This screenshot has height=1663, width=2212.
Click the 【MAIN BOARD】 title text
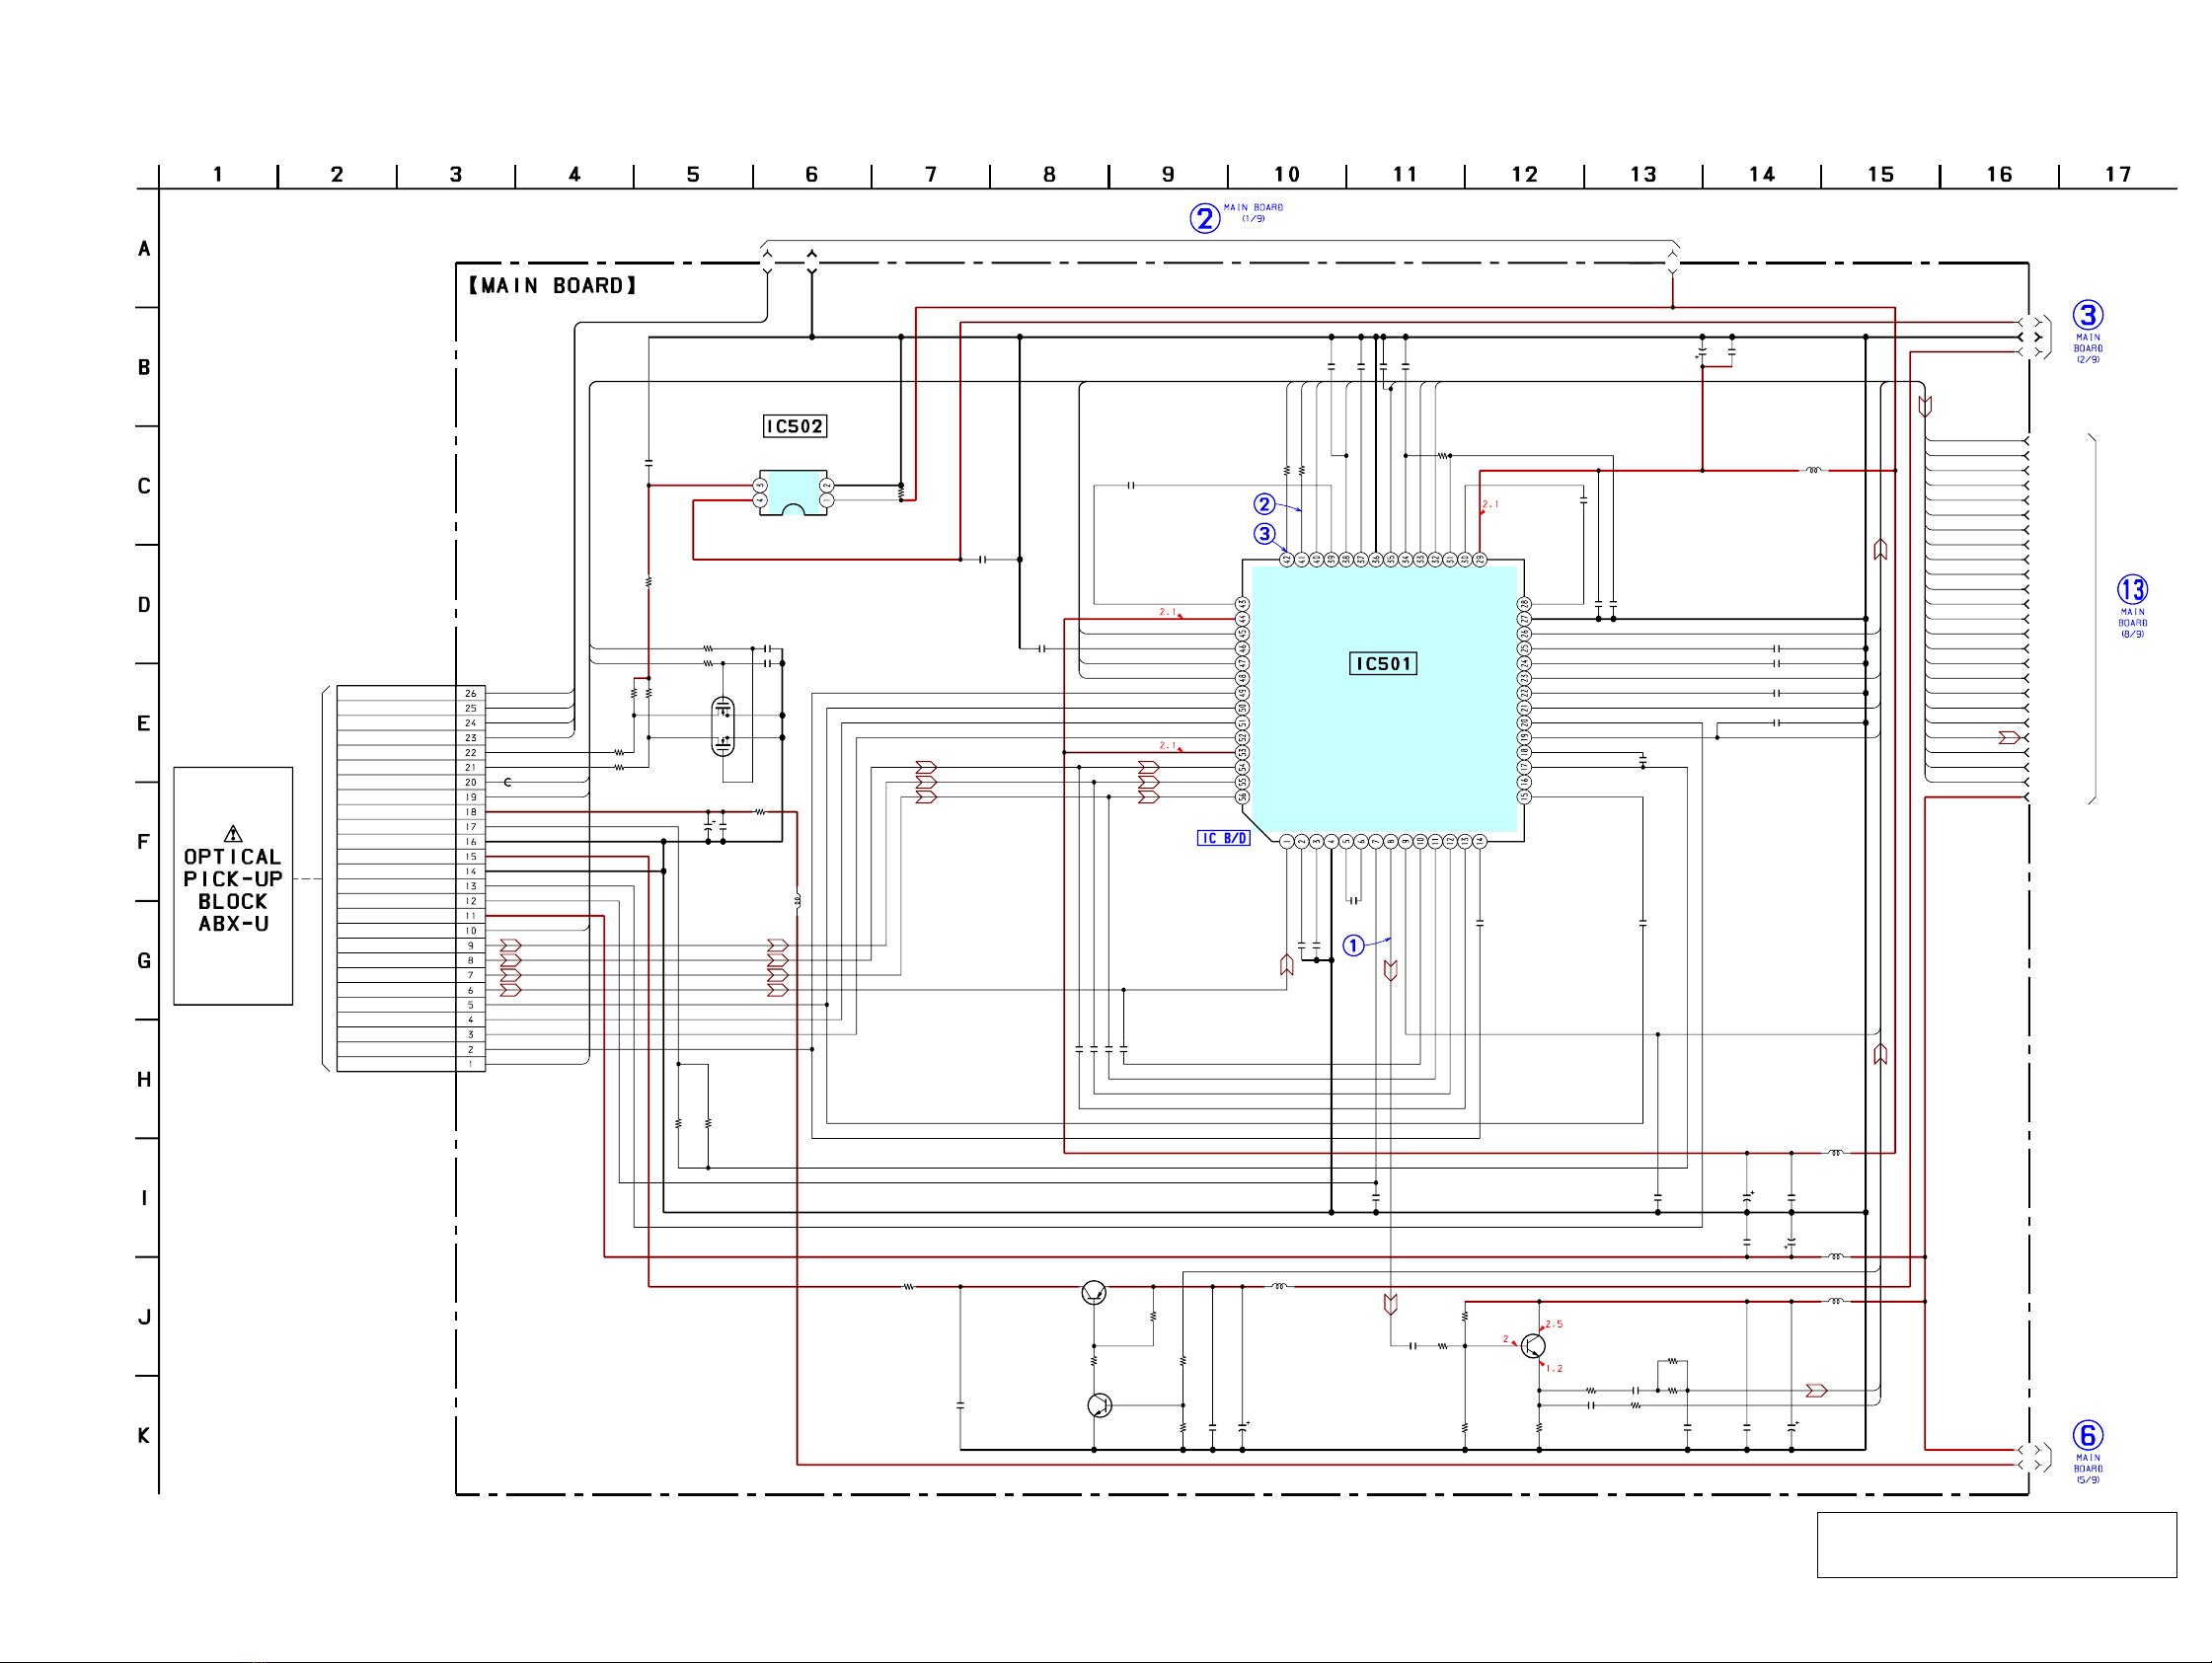[553, 286]
